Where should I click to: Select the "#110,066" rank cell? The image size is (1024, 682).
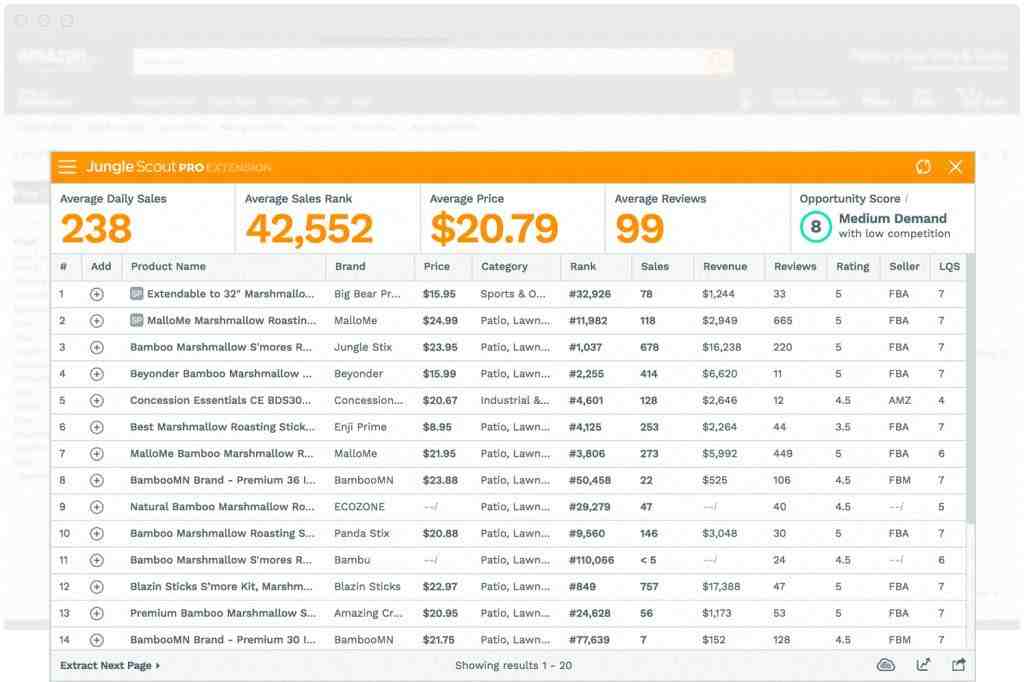pyautogui.click(x=592, y=560)
